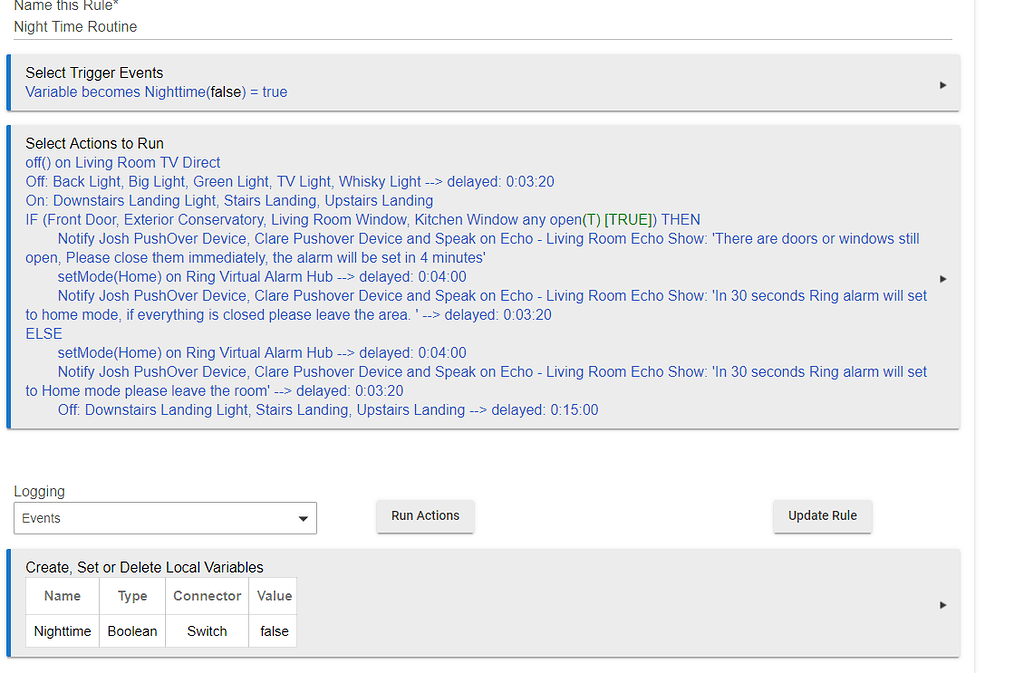This screenshot has width=1024, height=673.
Task: Select the IF Front Door condition line
Action: pos(363,219)
